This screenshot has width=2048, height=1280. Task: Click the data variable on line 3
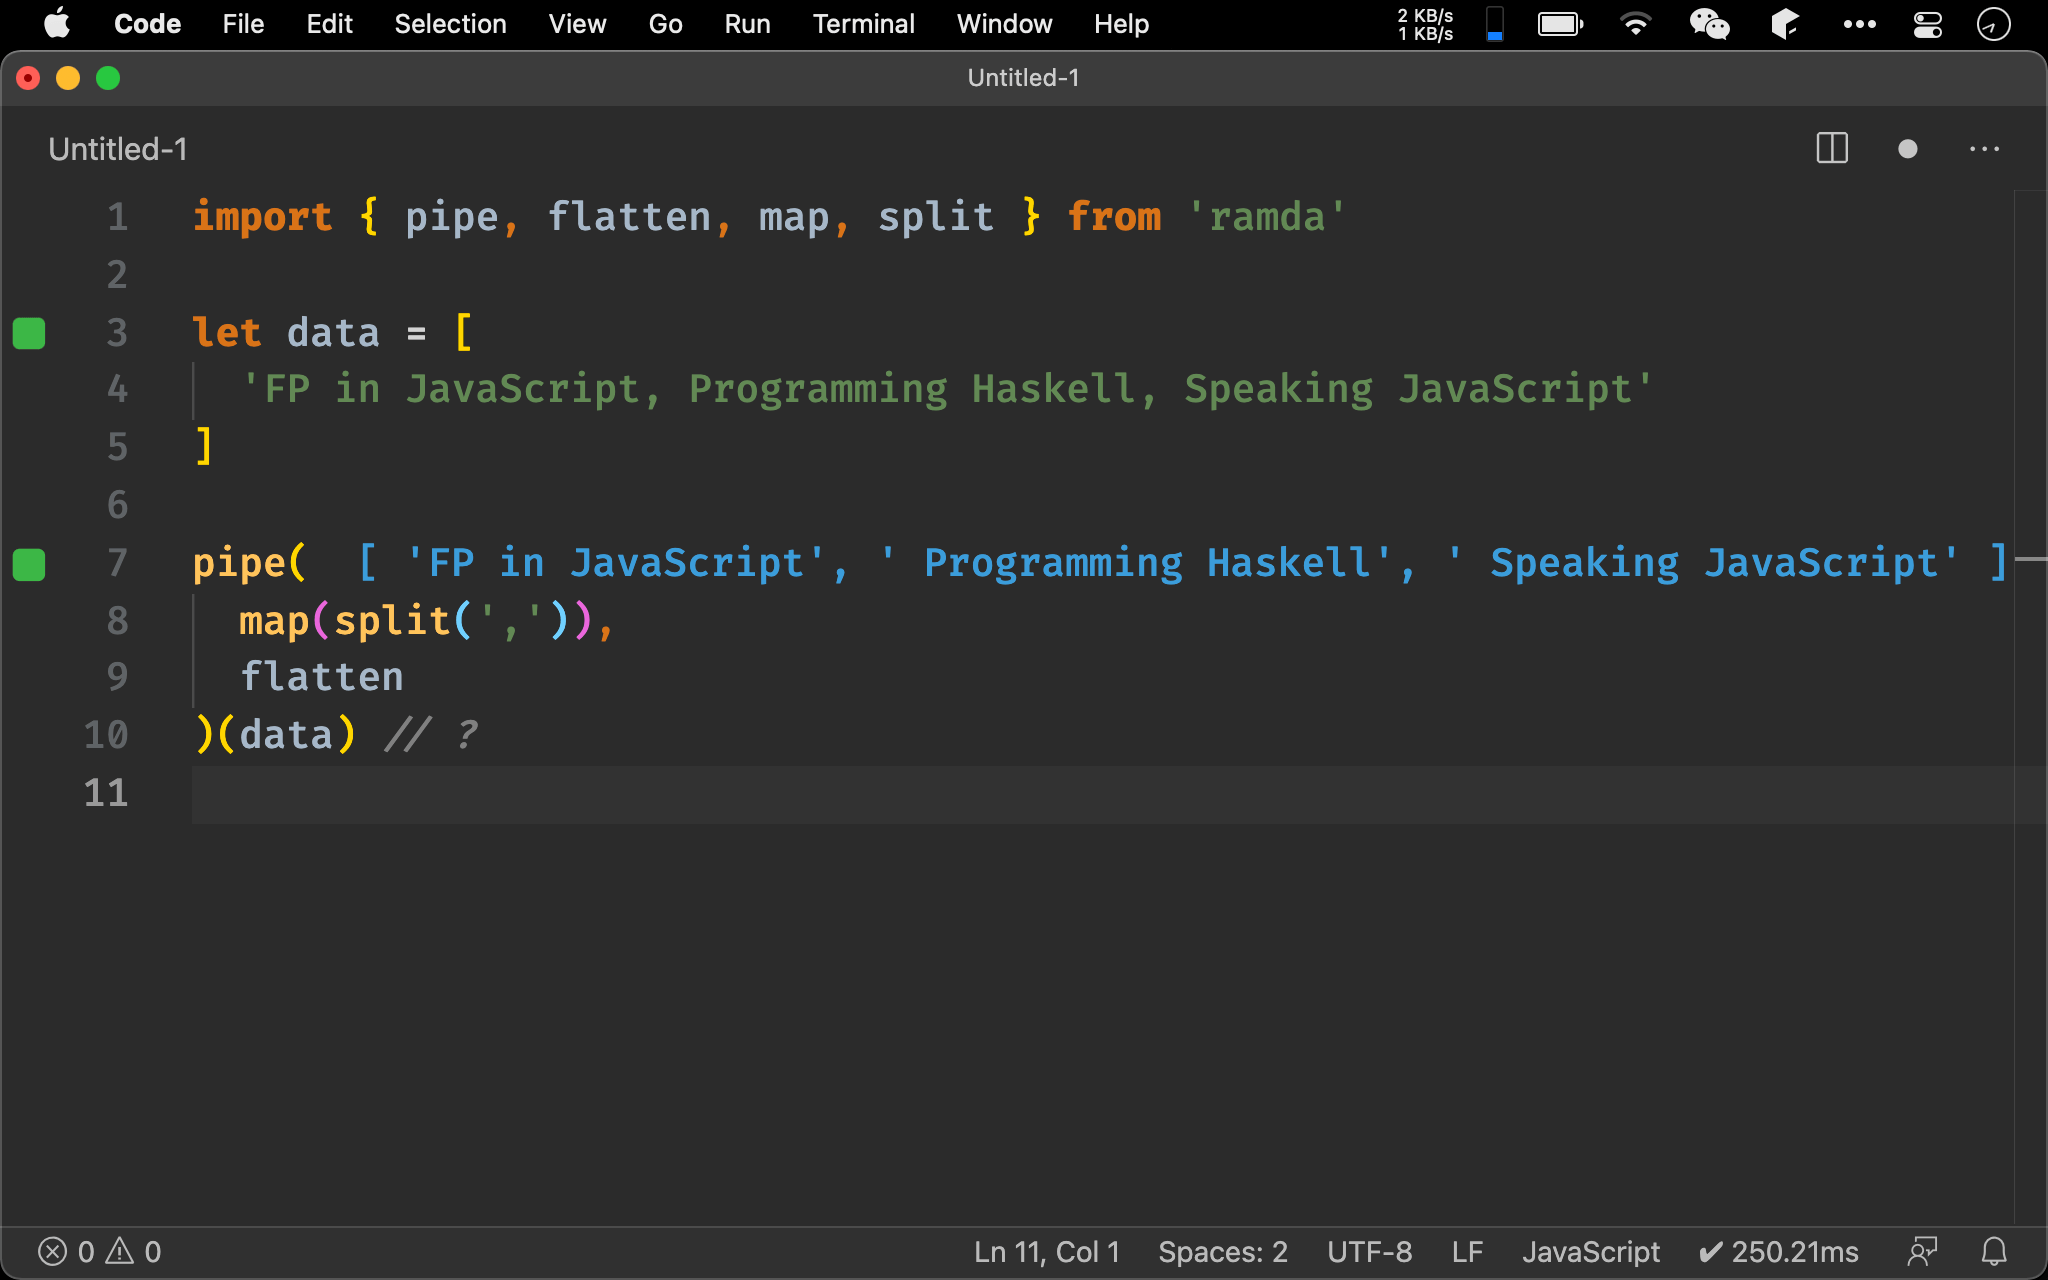333,333
